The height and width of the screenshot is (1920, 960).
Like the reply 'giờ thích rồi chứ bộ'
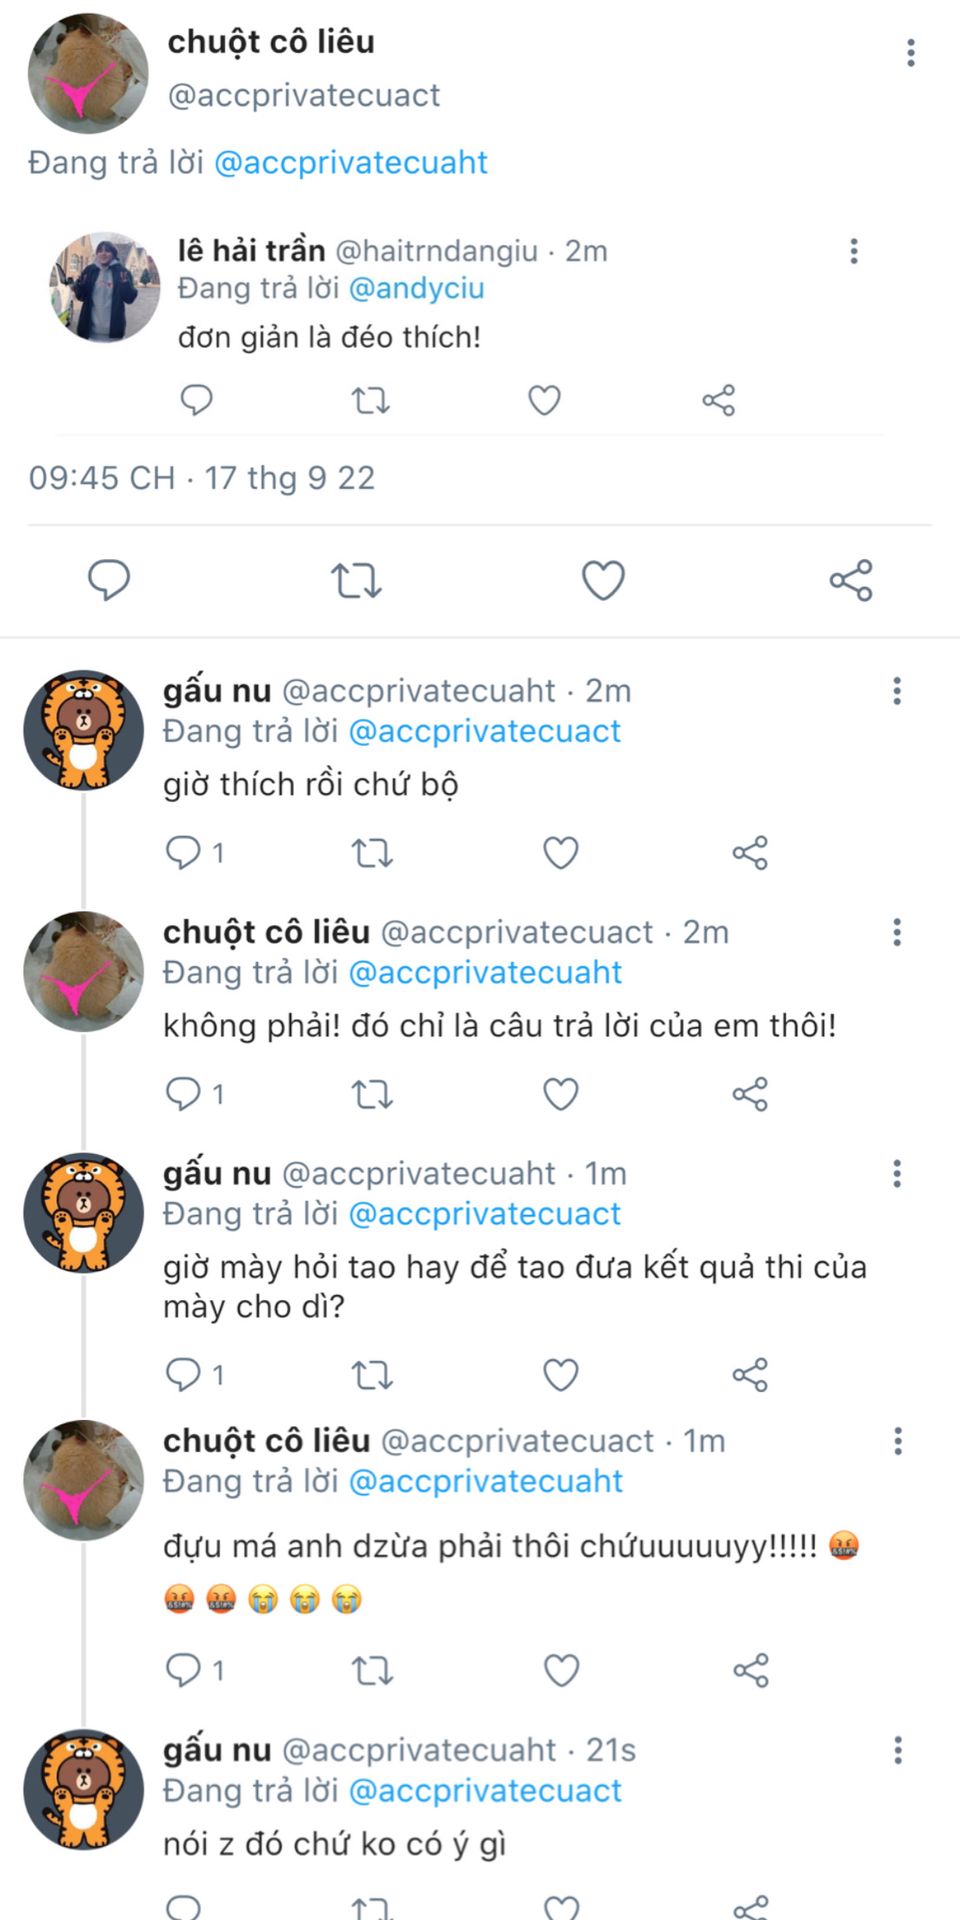(x=560, y=853)
